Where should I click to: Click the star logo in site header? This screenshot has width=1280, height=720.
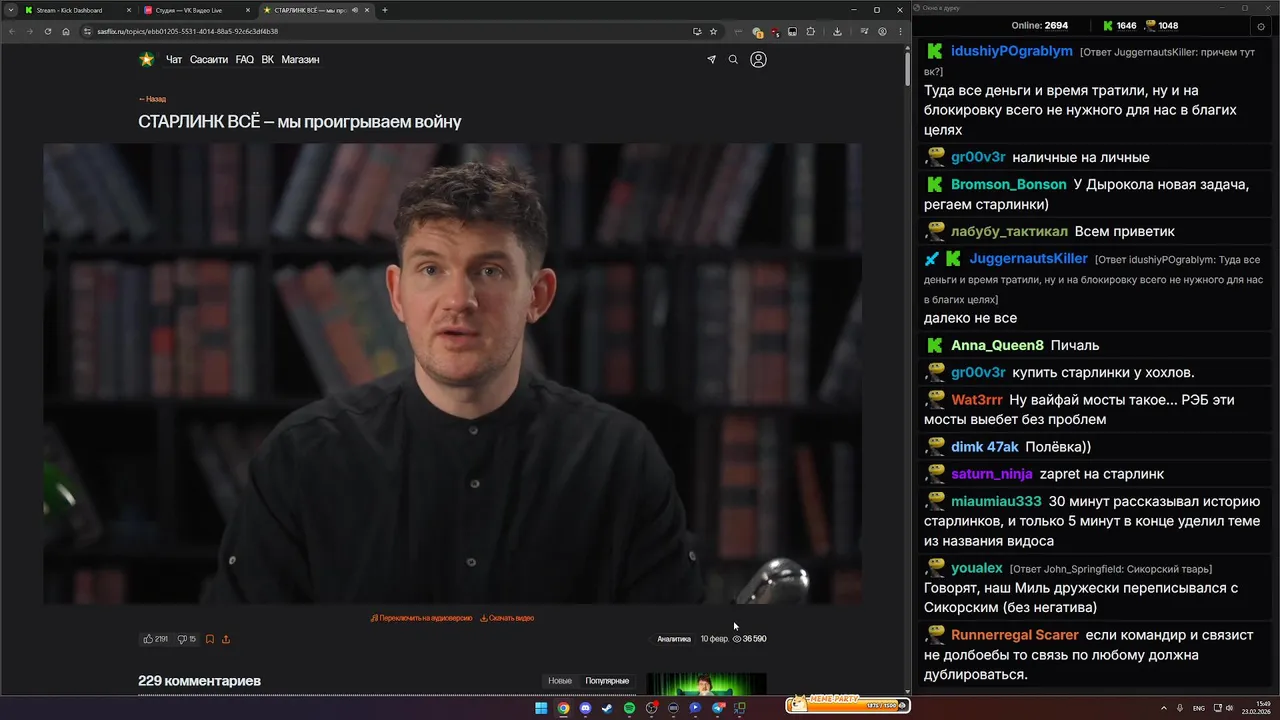(146, 60)
